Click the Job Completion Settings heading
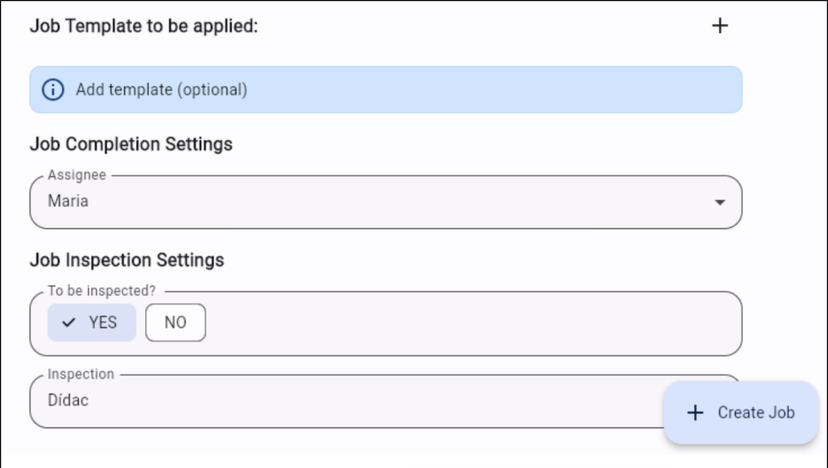Viewport: 828px width, 468px height. coord(131,144)
